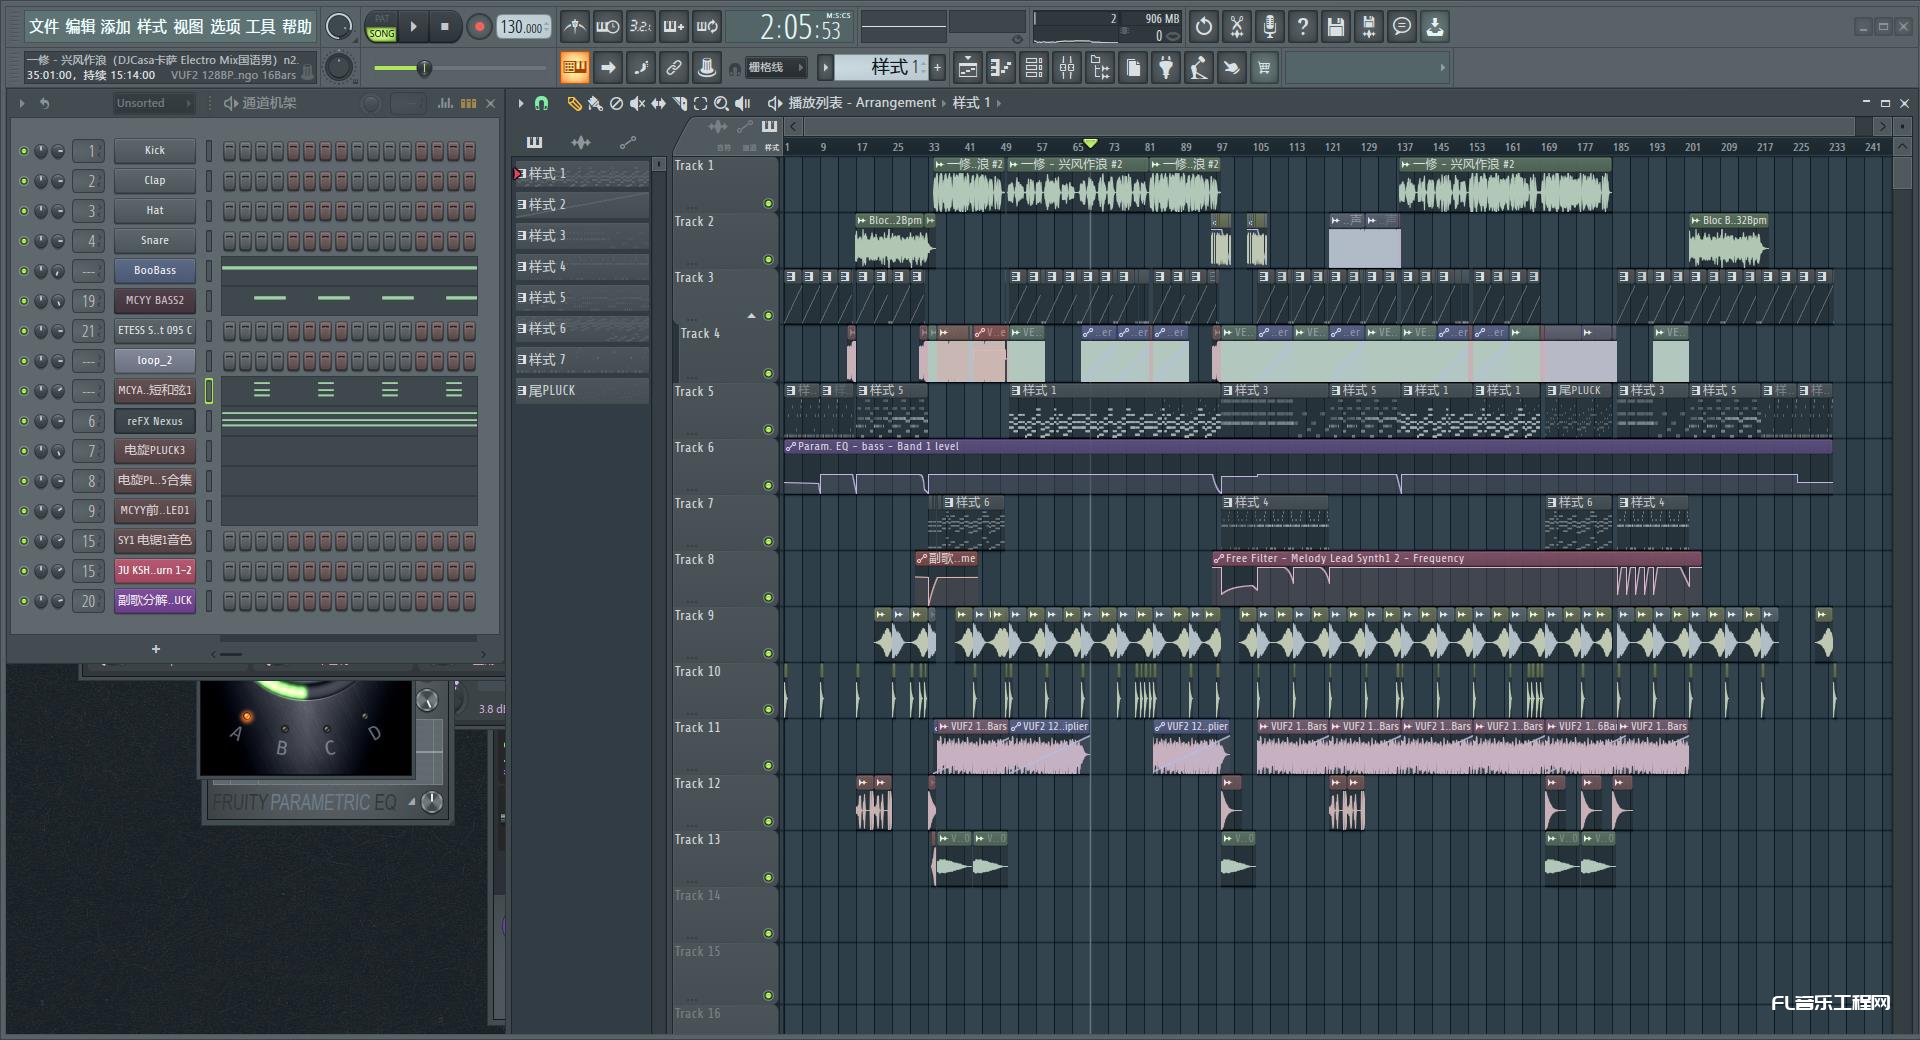Viewport: 1920px width, 1040px height.
Task: Mute playlist Track 6 green dot
Action: pyautogui.click(x=768, y=485)
